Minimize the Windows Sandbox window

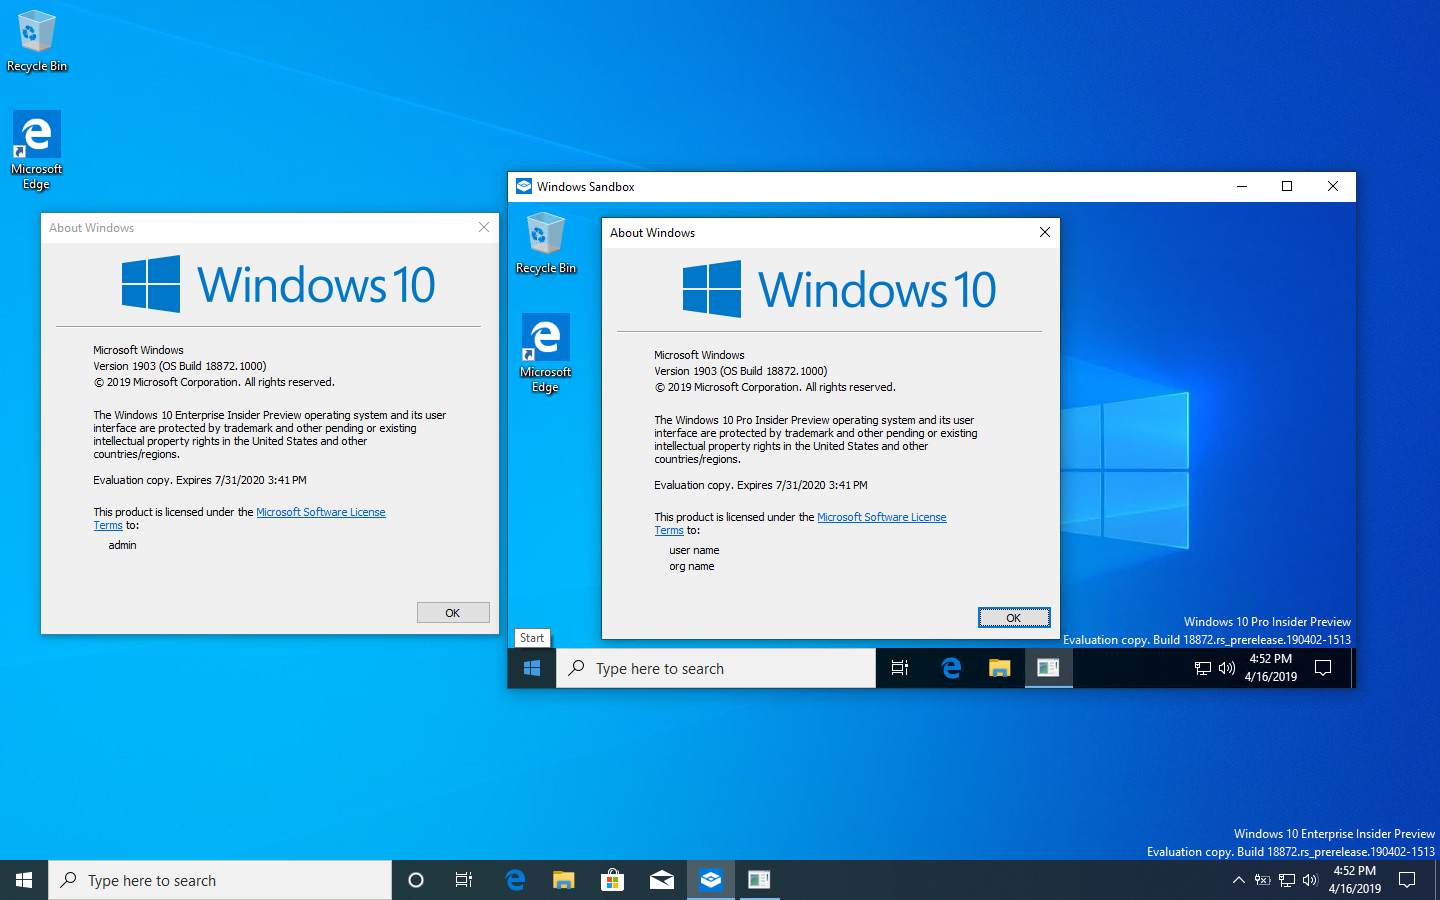pyautogui.click(x=1242, y=186)
